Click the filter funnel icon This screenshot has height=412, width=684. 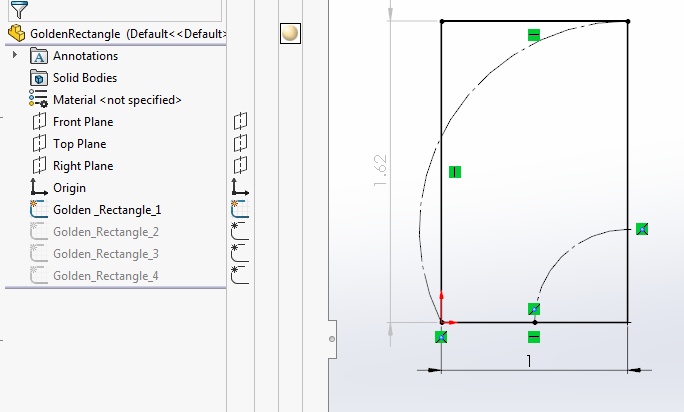[x=19, y=10]
